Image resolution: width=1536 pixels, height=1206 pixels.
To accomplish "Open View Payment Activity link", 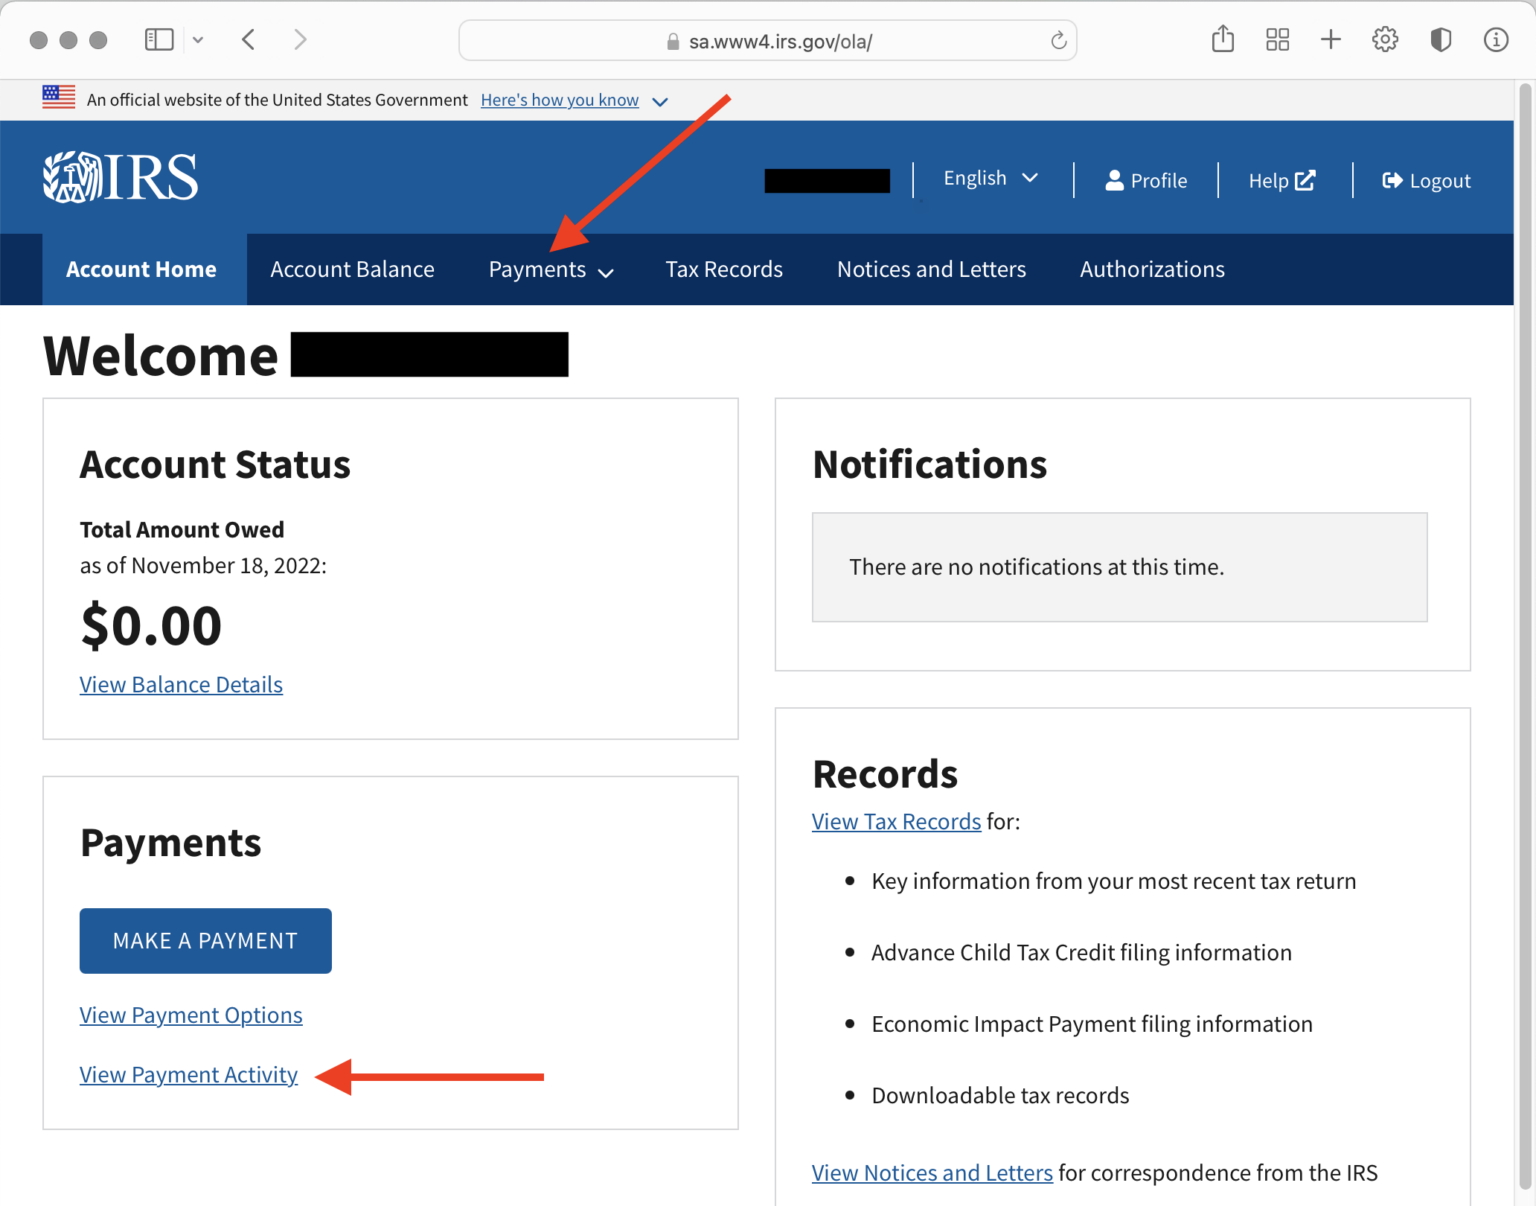I will [188, 1074].
